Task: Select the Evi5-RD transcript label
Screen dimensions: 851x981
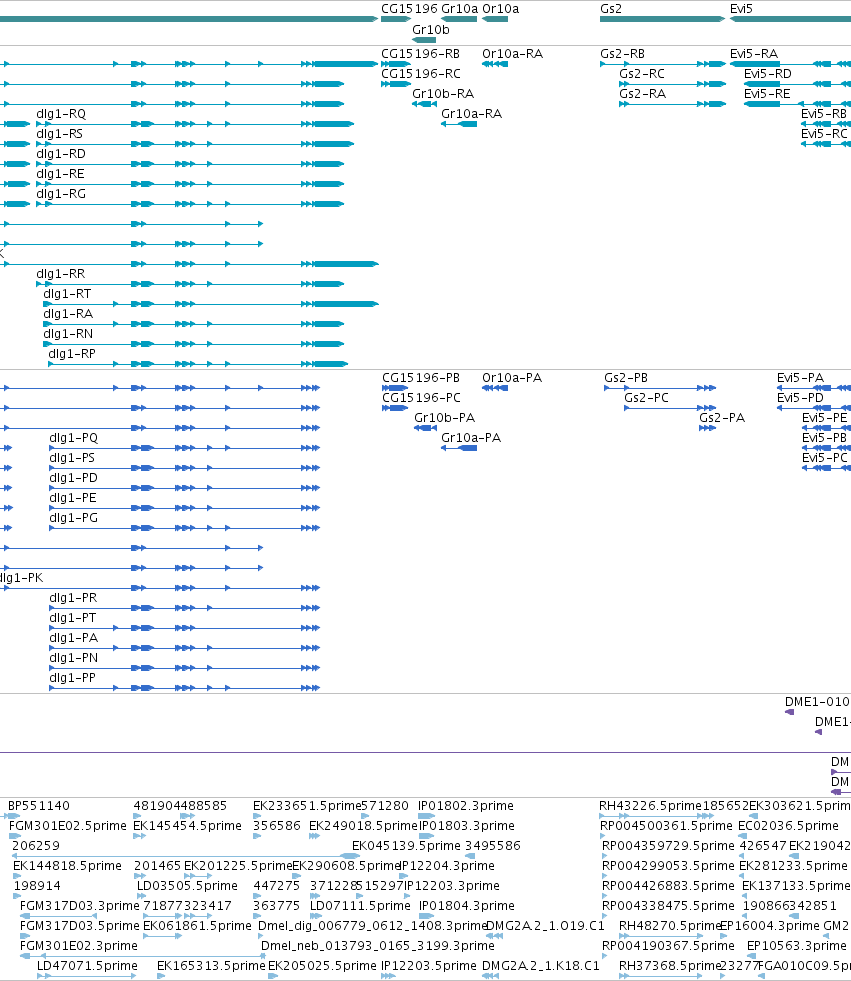Action: pyautogui.click(x=768, y=74)
